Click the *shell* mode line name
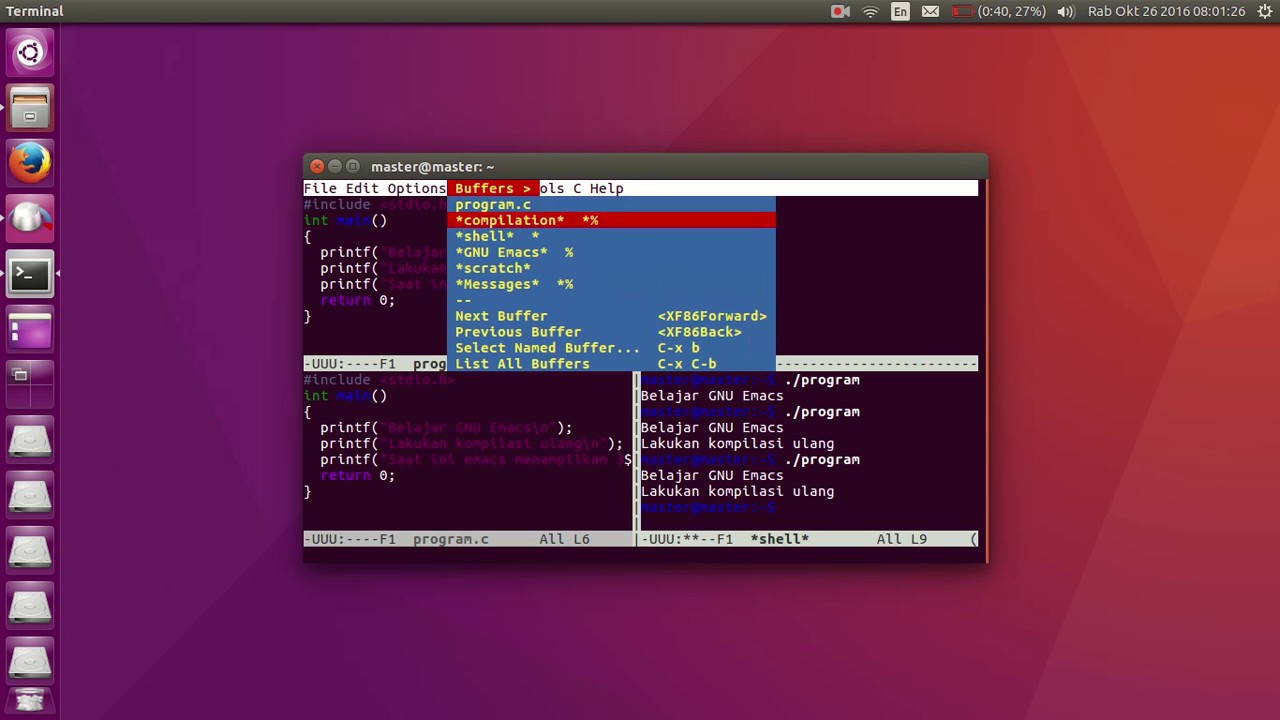This screenshot has width=1280, height=720. [779, 539]
